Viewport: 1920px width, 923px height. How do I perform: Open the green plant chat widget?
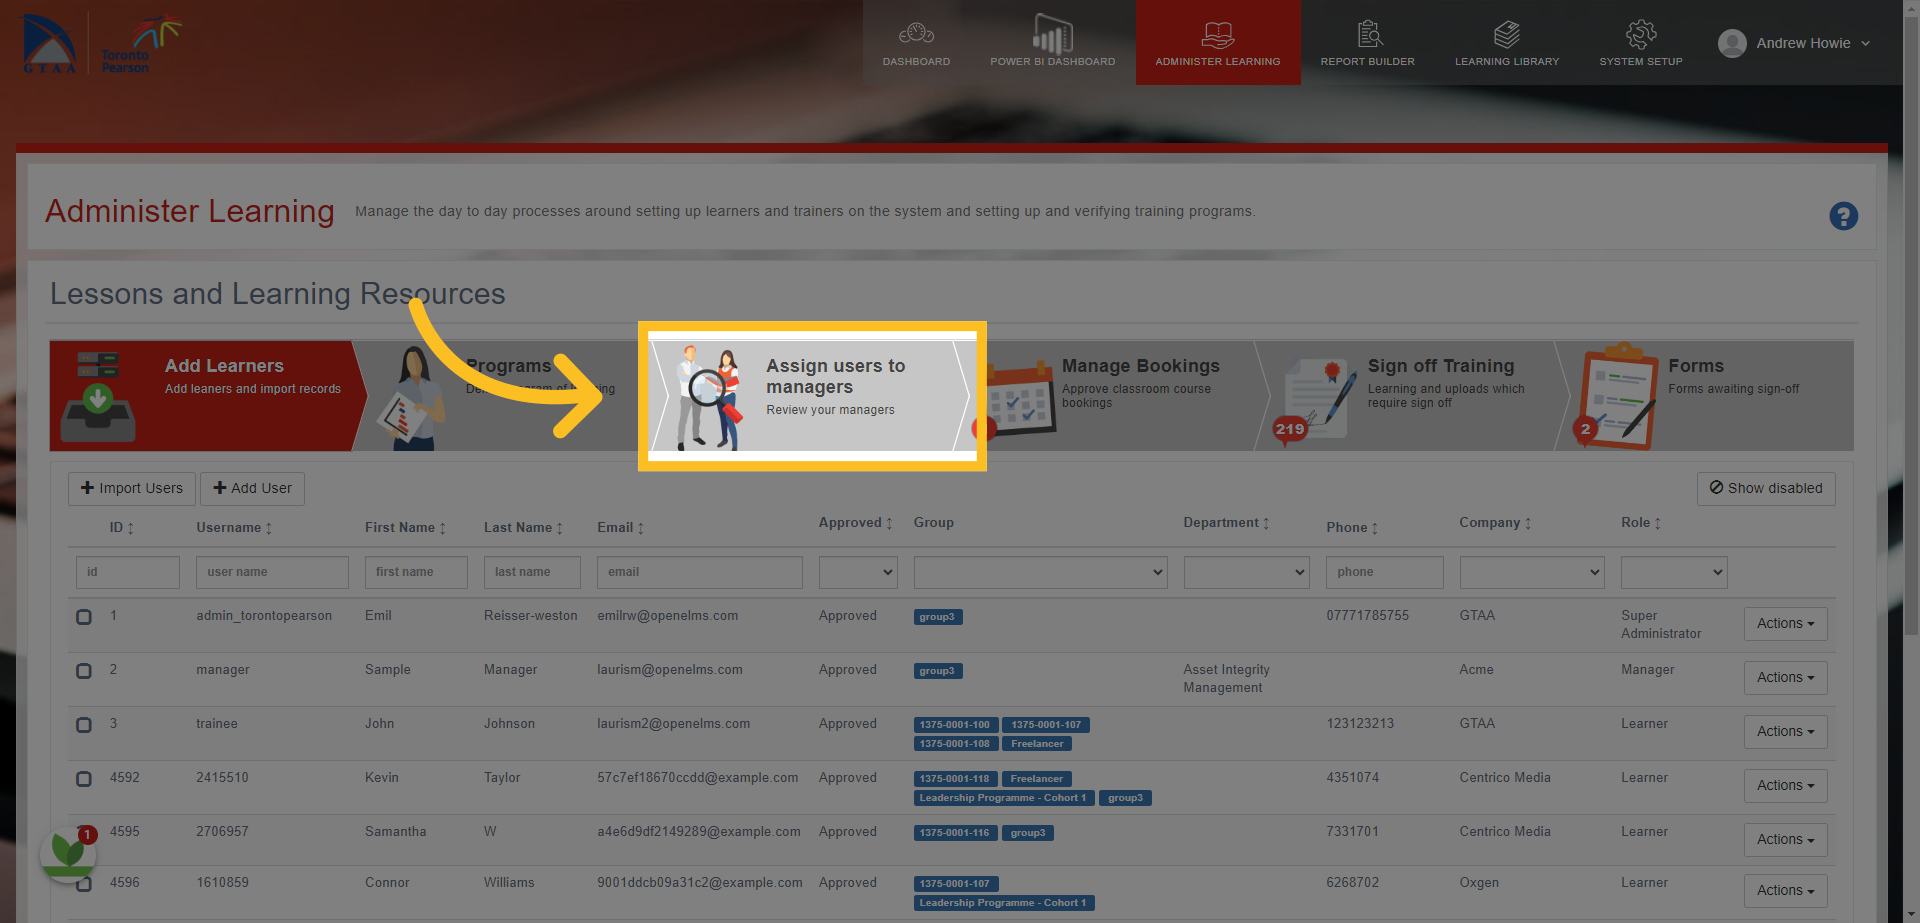67,853
